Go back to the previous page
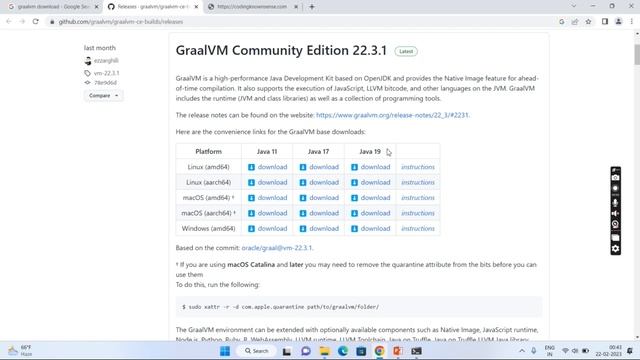The image size is (640, 360). (x=9, y=21)
